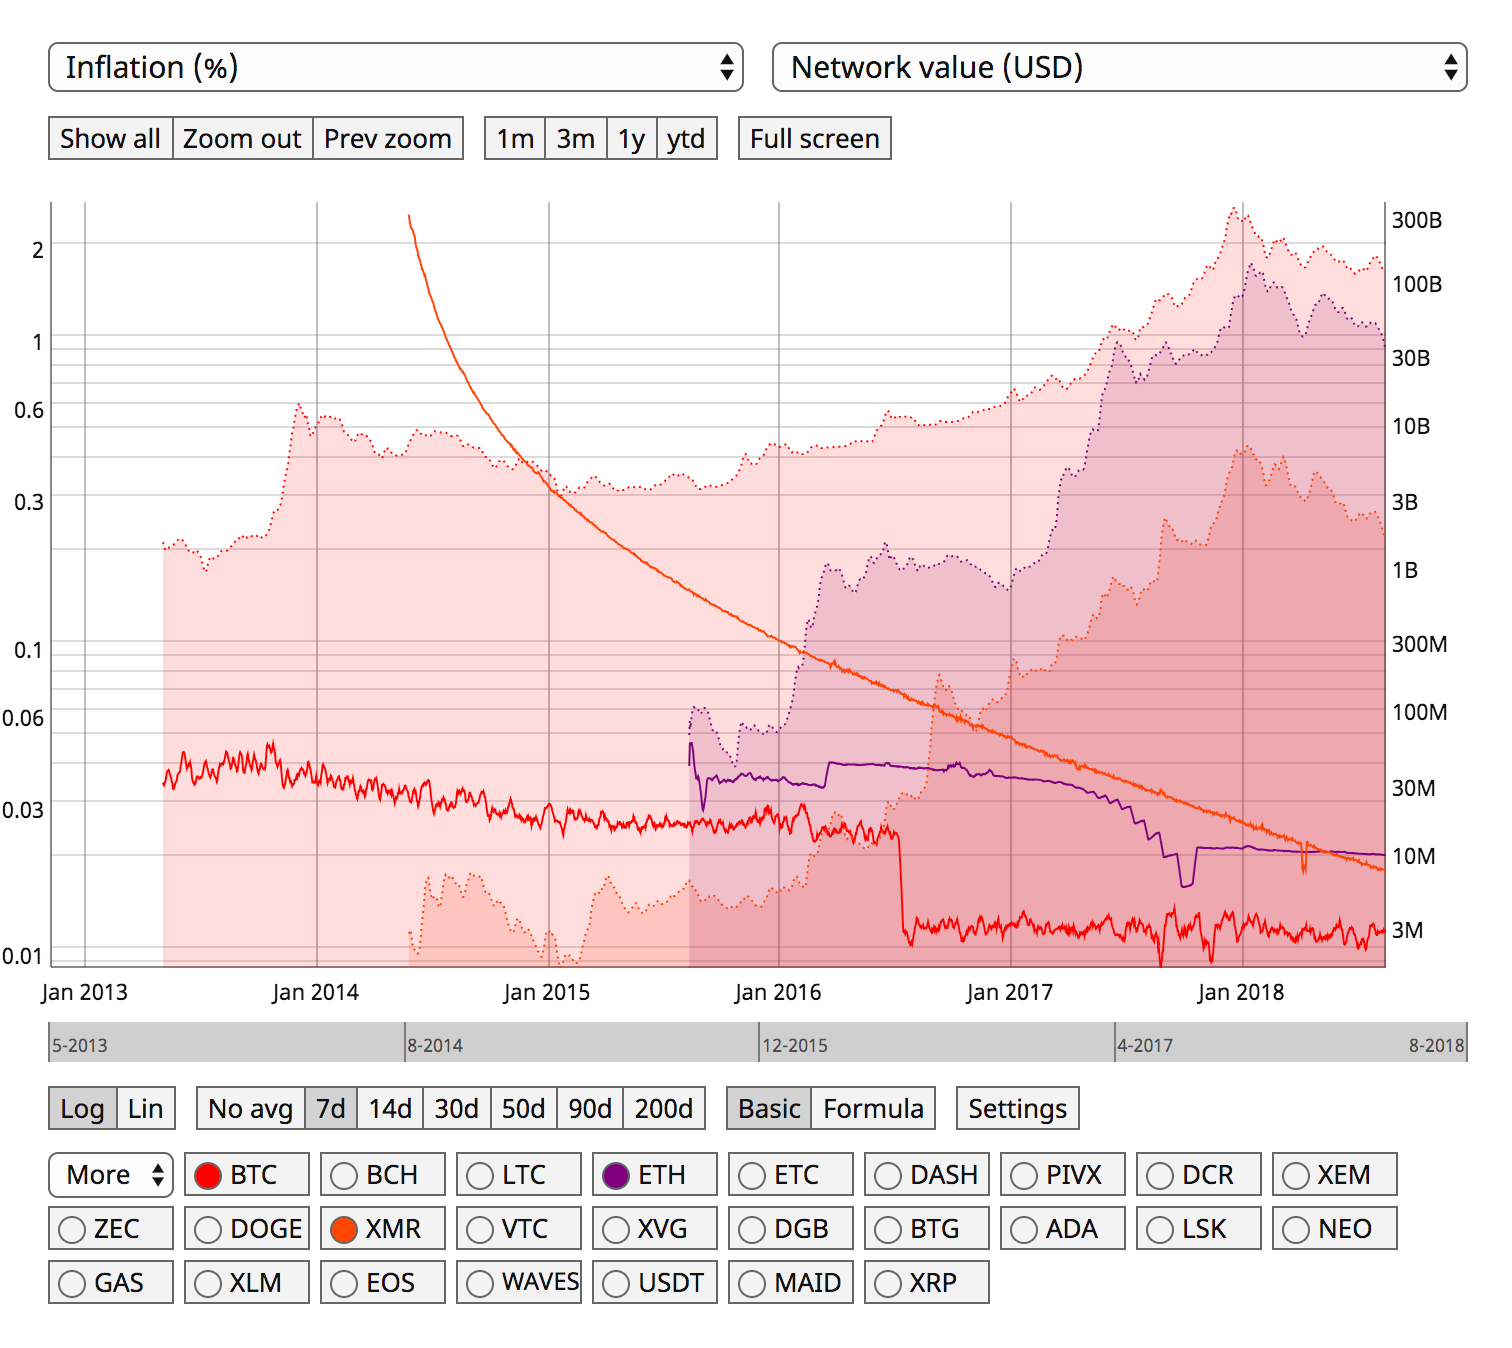
Task: Open the Inflation (%) metric dropdown
Action: 396,67
